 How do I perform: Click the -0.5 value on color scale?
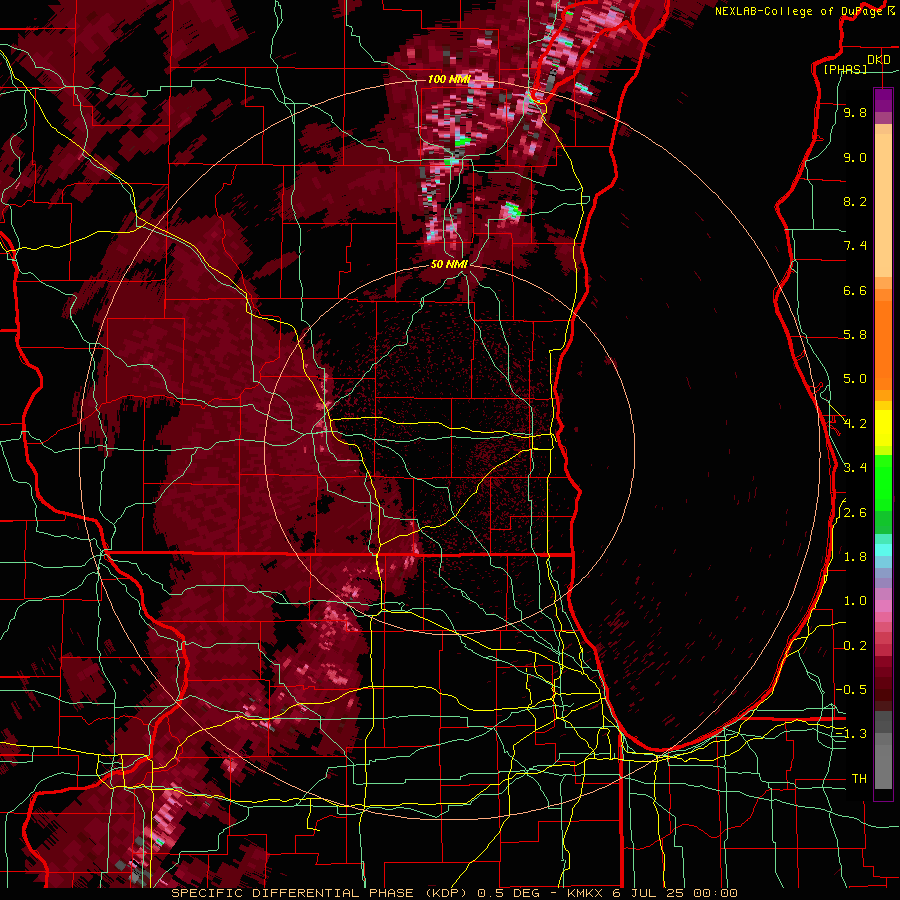point(852,689)
